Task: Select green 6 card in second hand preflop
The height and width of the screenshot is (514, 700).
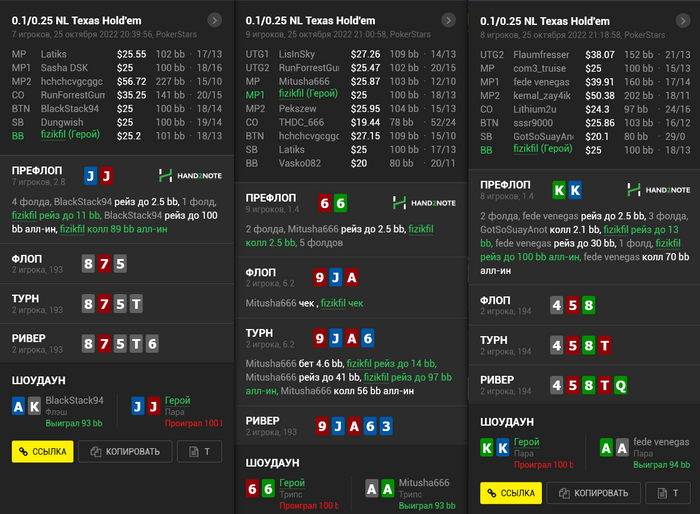Action: 340,203
